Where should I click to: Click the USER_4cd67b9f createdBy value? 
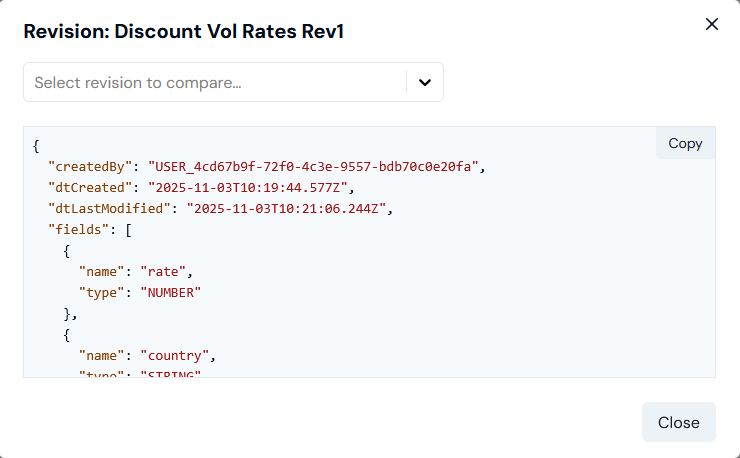point(316,166)
